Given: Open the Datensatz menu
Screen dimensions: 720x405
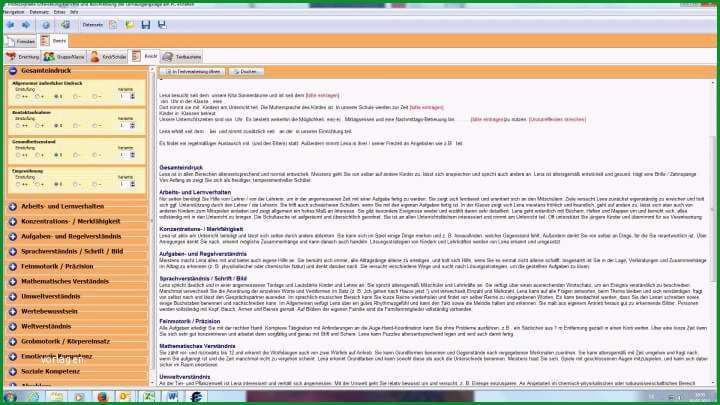Looking at the screenshot, I should coord(39,12).
